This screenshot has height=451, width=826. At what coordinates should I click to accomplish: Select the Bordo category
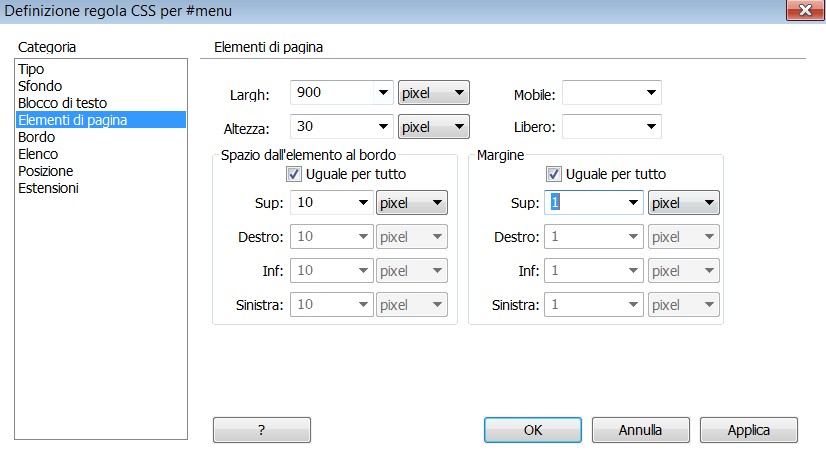36,137
